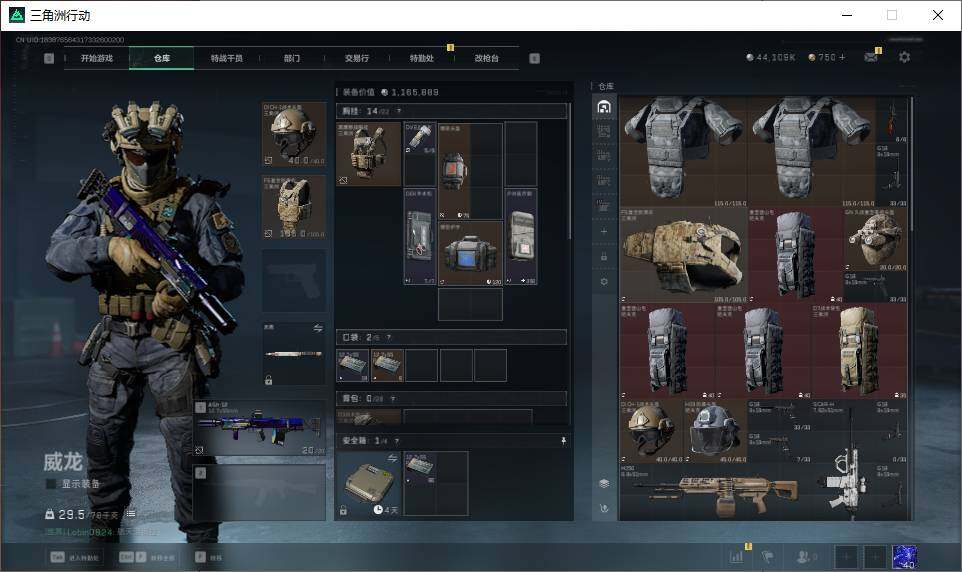
Task: Select the empty second weapon slot
Action: click(x=260, y=492)
